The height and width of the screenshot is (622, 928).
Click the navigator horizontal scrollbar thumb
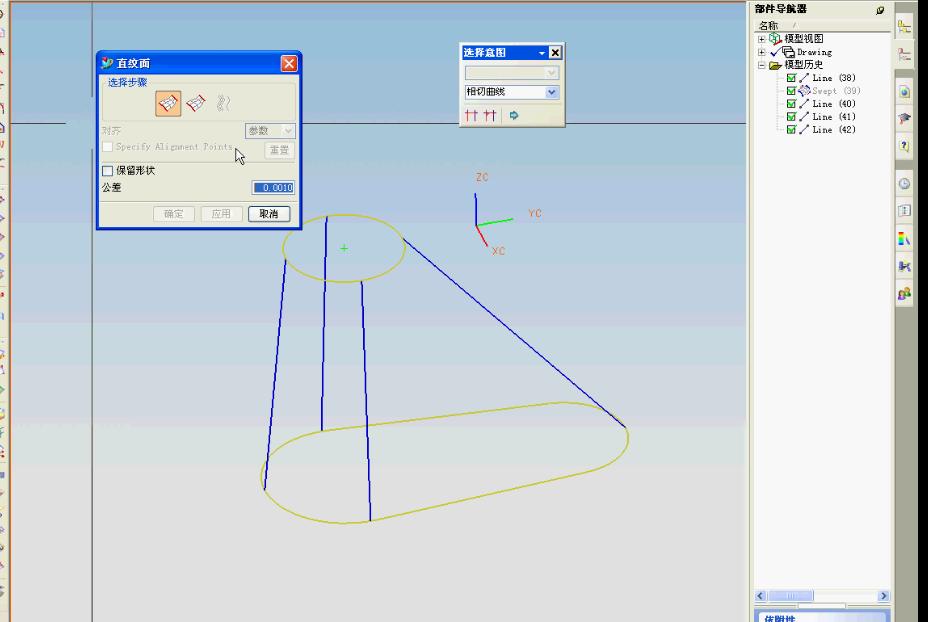791,596
